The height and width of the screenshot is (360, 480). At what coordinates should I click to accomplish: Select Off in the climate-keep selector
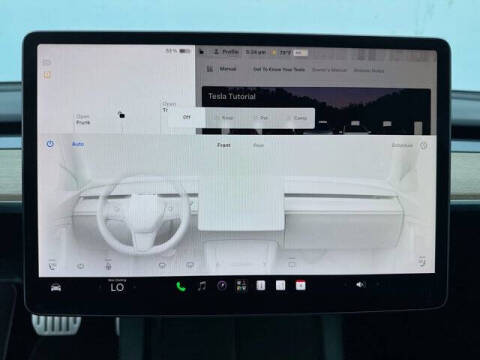click(187, 117)
